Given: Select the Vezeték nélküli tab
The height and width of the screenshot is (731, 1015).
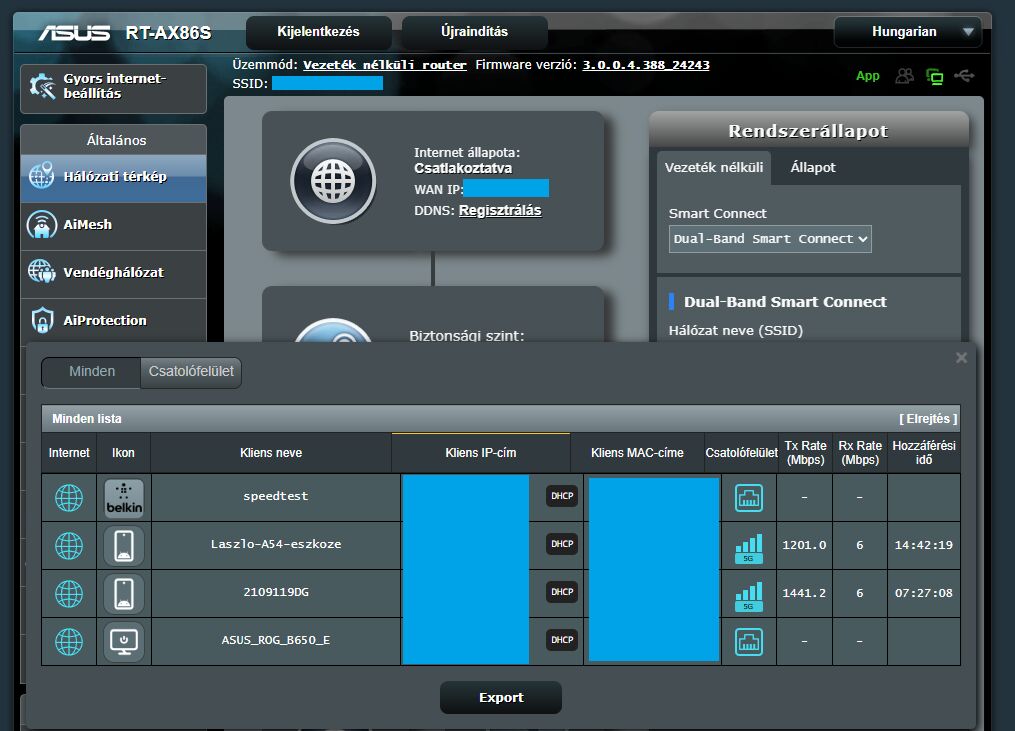Looking at the screenshot, I should click(x=713, y=168).
